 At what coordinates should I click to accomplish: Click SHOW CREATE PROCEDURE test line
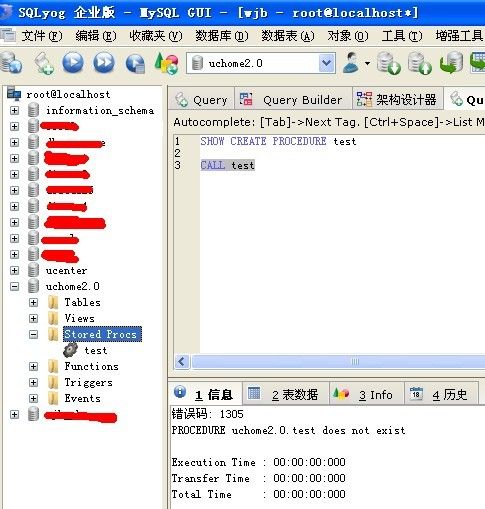(278, 141)
